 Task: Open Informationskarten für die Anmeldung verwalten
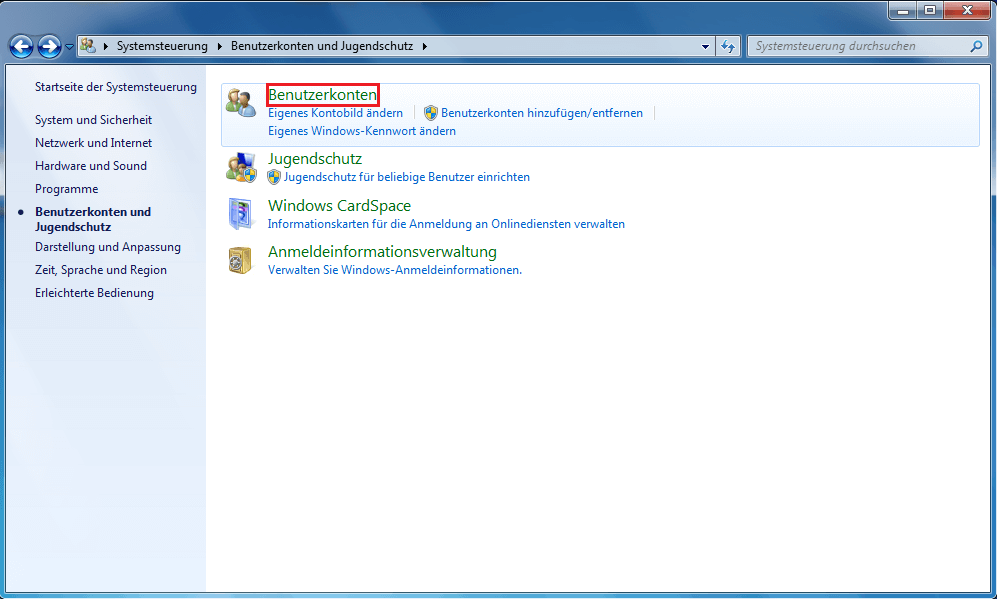[446, 224]
